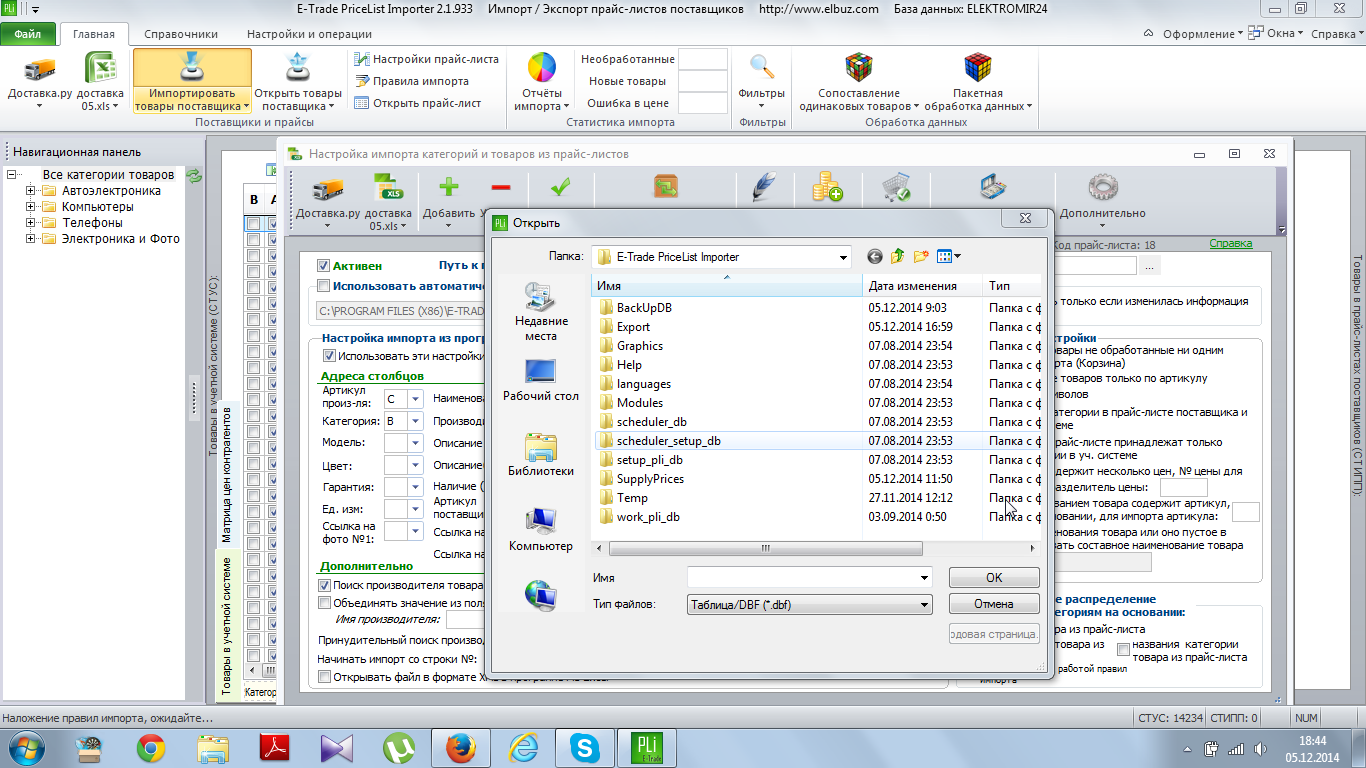
Task: Click the Доставка.ру truck icon in main ribbon
Action: [x=40, y=70]
